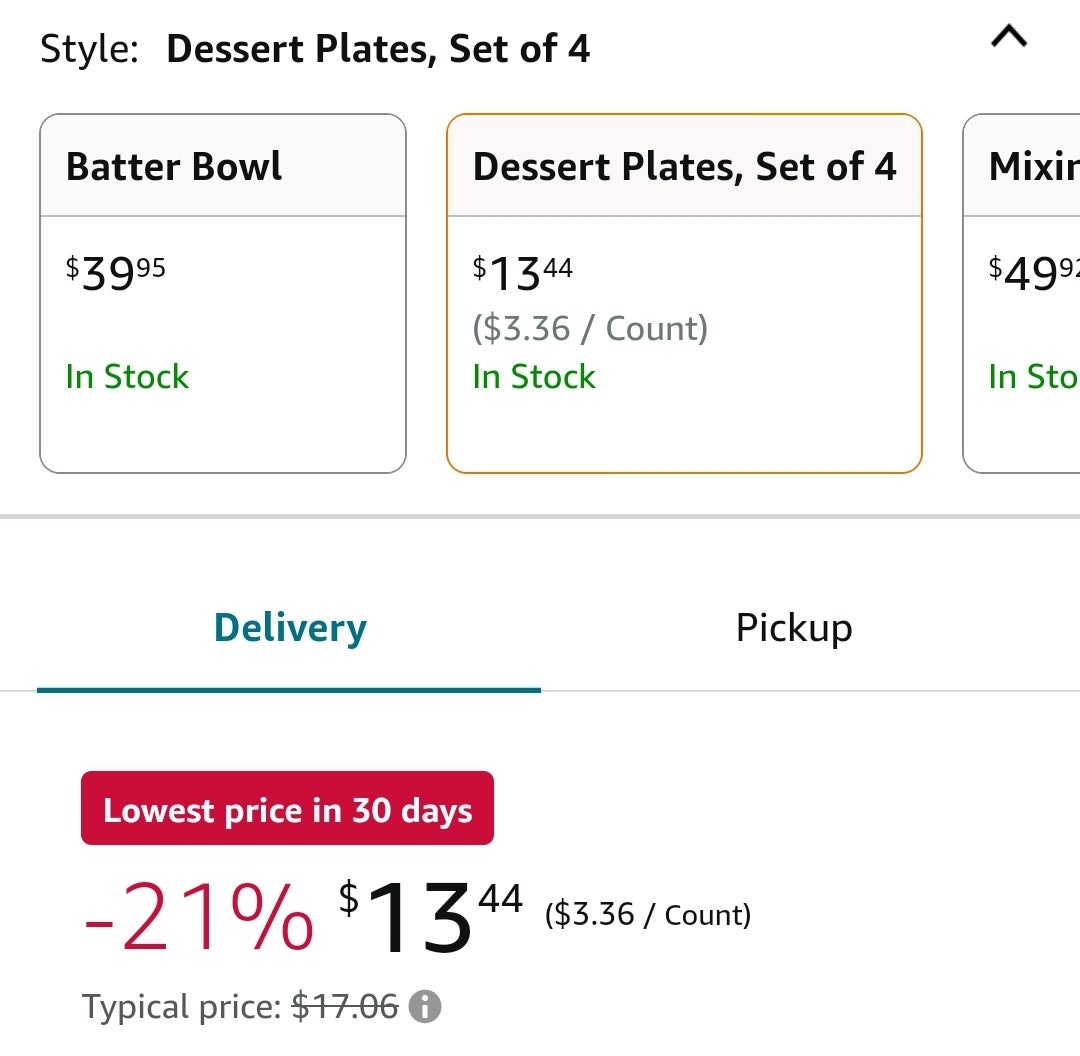
Task: Click the Style: Dessert Plates header label
Action: pos(315,49)
